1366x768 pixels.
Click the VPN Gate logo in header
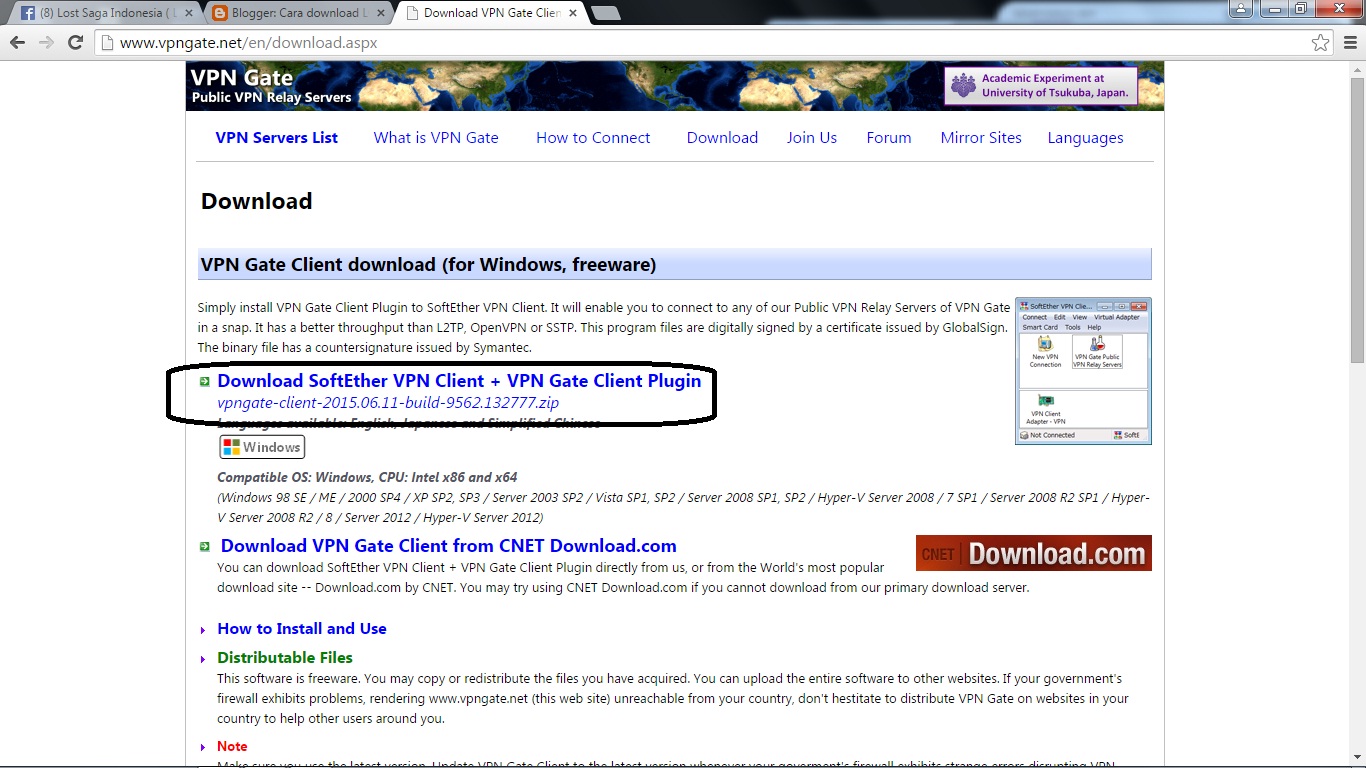click(271, 86)
